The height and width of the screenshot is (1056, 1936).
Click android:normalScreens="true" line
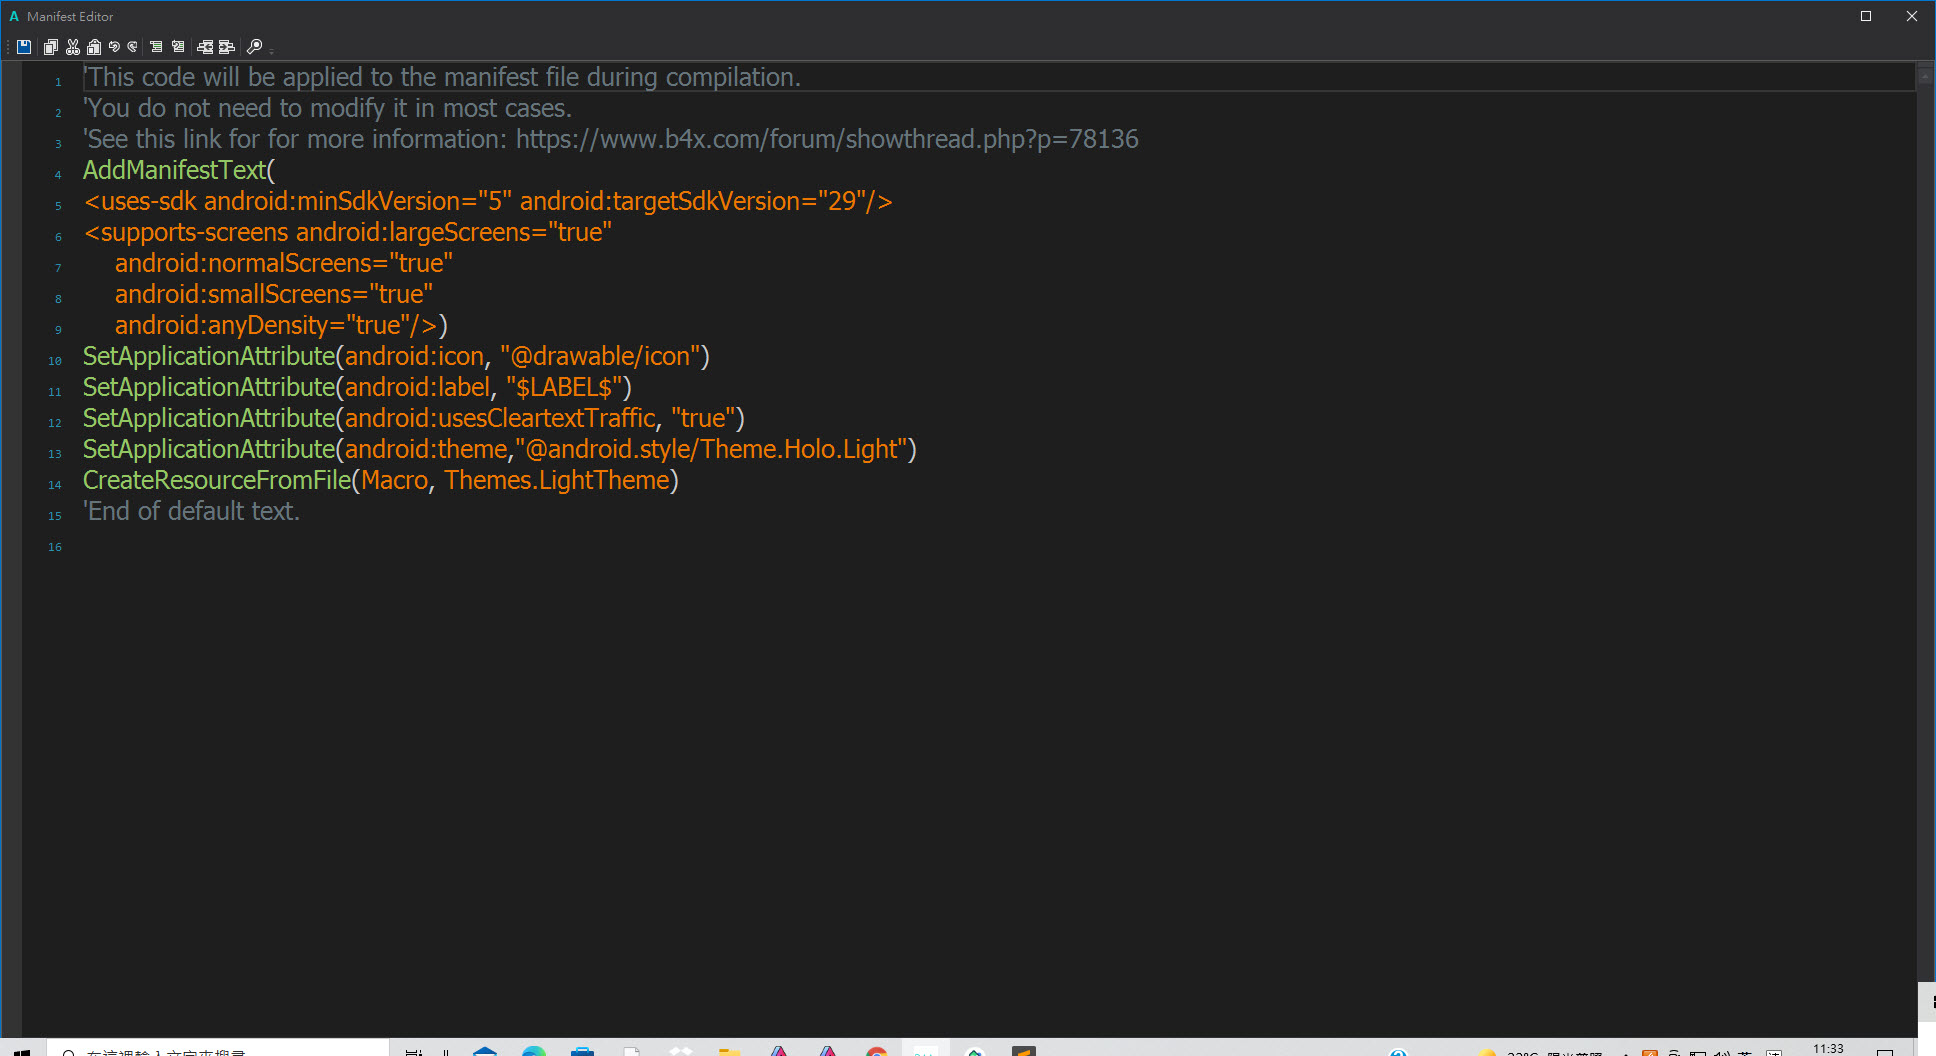[284, 263]
